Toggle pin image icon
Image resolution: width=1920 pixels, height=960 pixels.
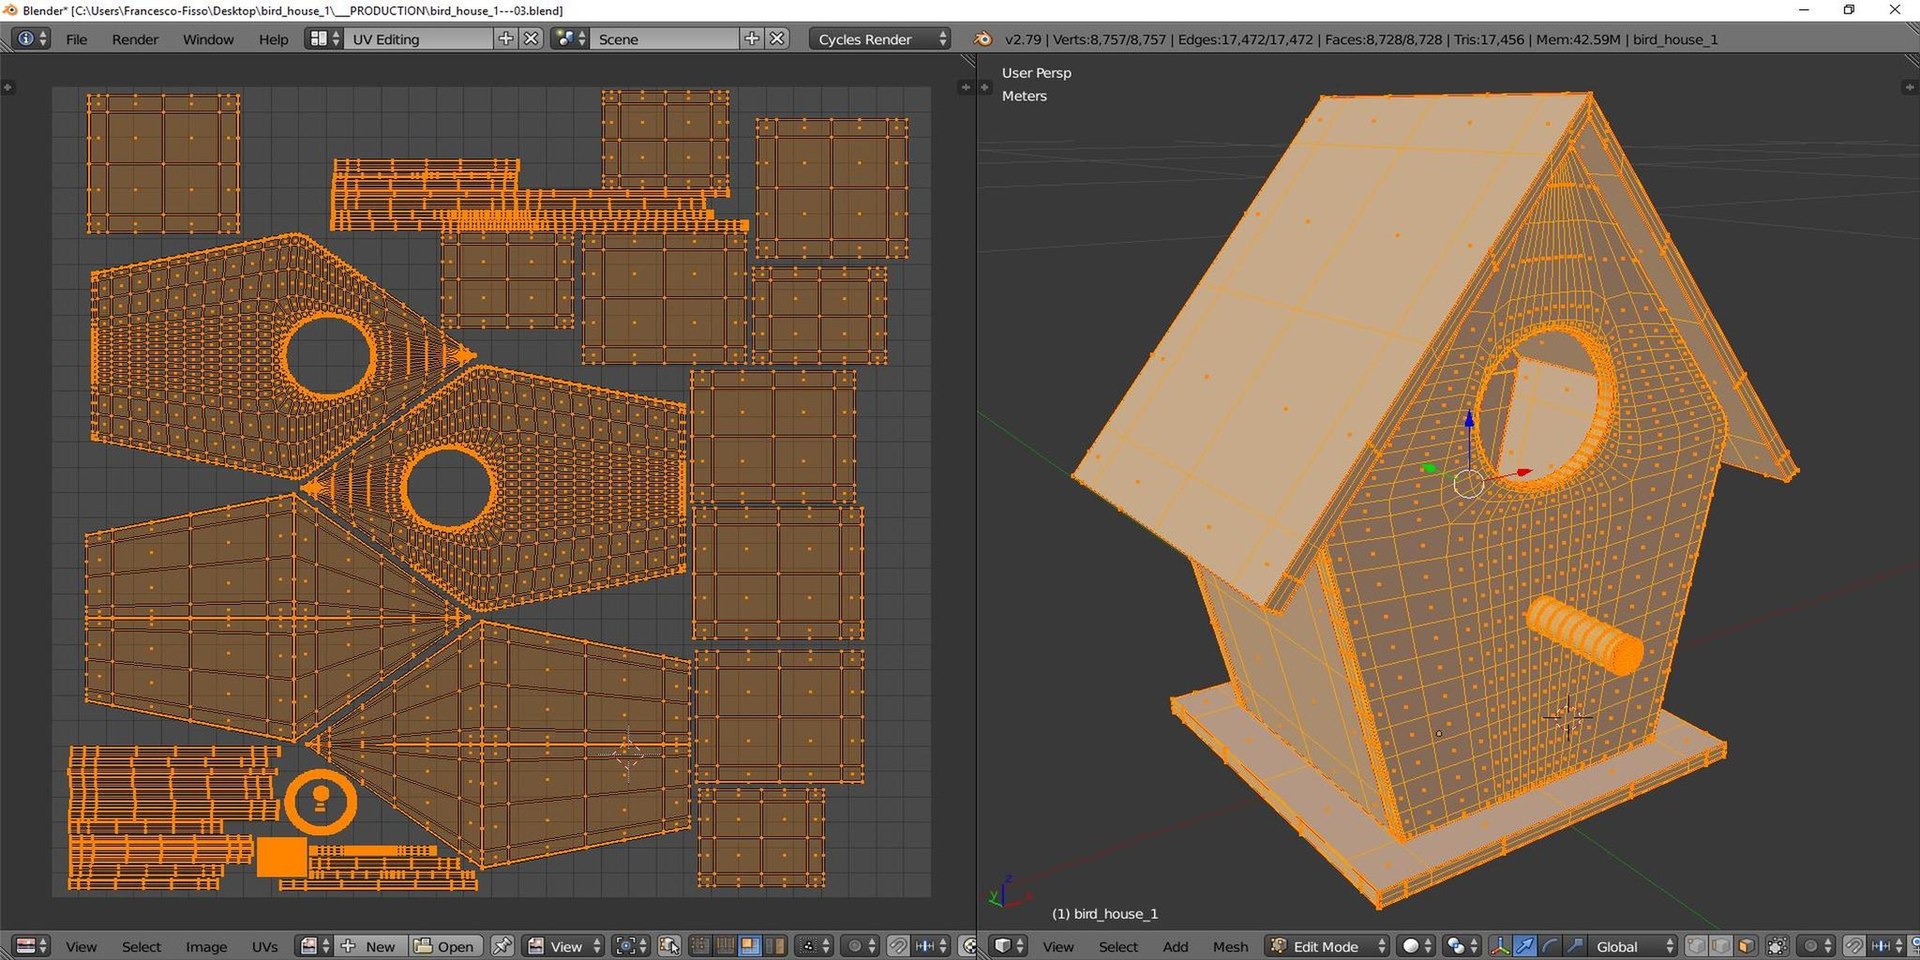[502, 946]
